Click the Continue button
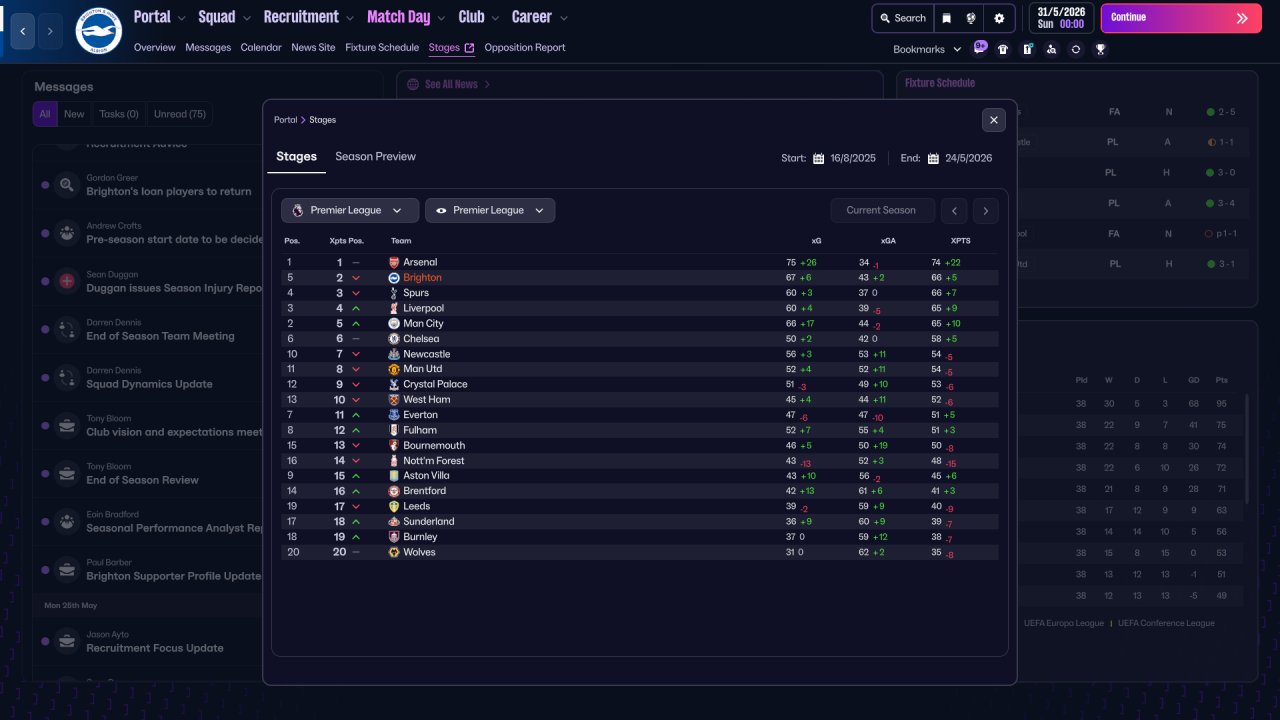1280x720 pixels. coord(1181,18)
